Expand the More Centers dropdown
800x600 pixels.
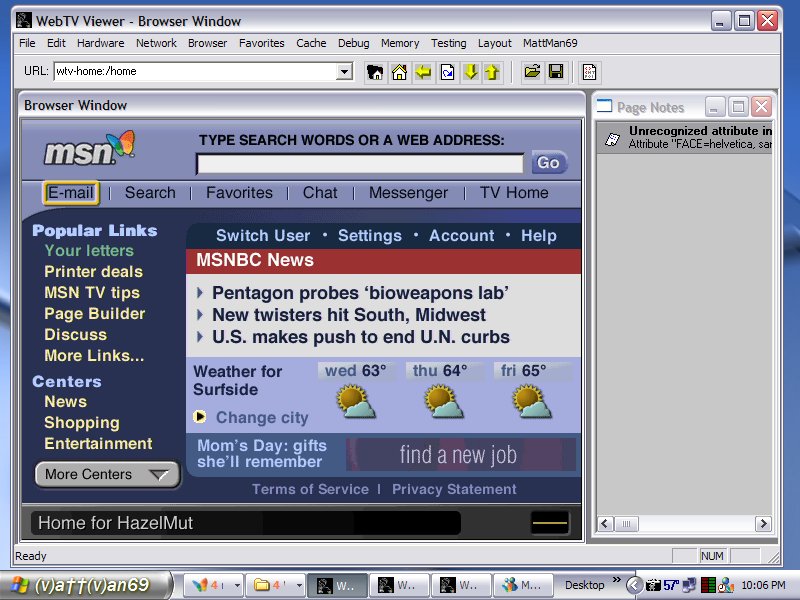pos(107,474)
